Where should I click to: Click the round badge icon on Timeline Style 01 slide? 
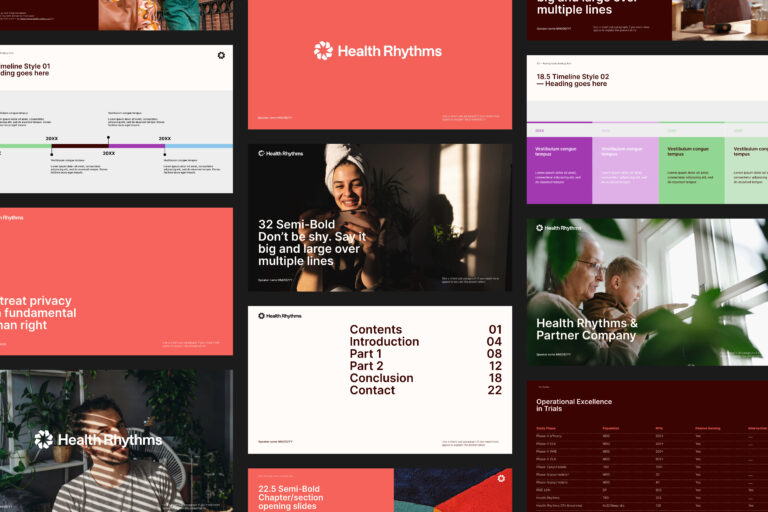pos(221,56)
